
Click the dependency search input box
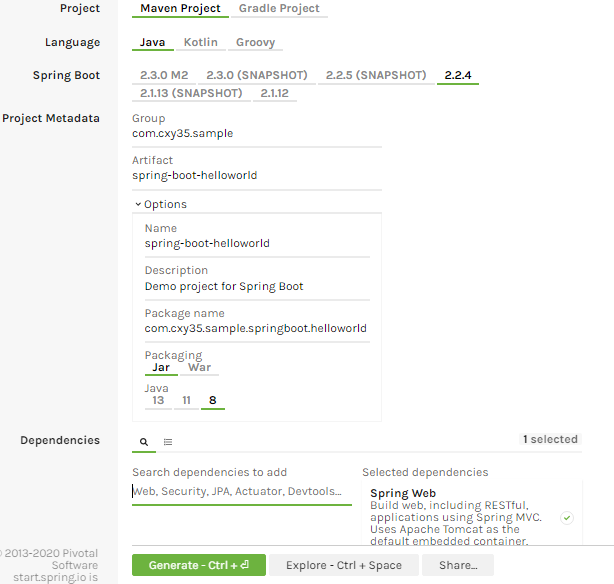point(241,492)
